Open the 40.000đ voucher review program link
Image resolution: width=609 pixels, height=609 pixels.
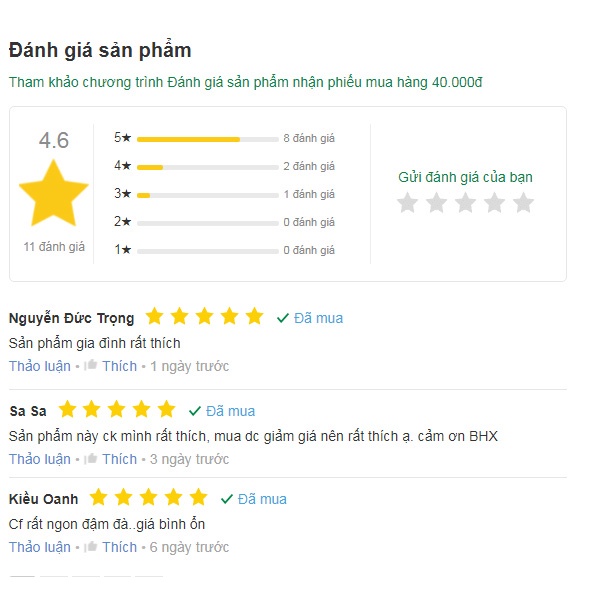tap(245, 82)
